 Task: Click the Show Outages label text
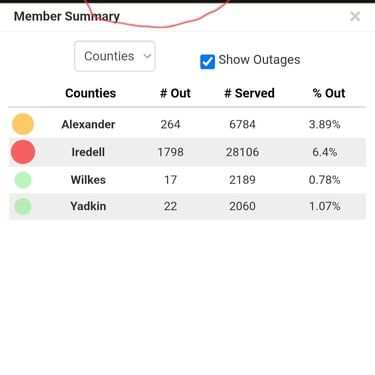click(x=259, y=60)
